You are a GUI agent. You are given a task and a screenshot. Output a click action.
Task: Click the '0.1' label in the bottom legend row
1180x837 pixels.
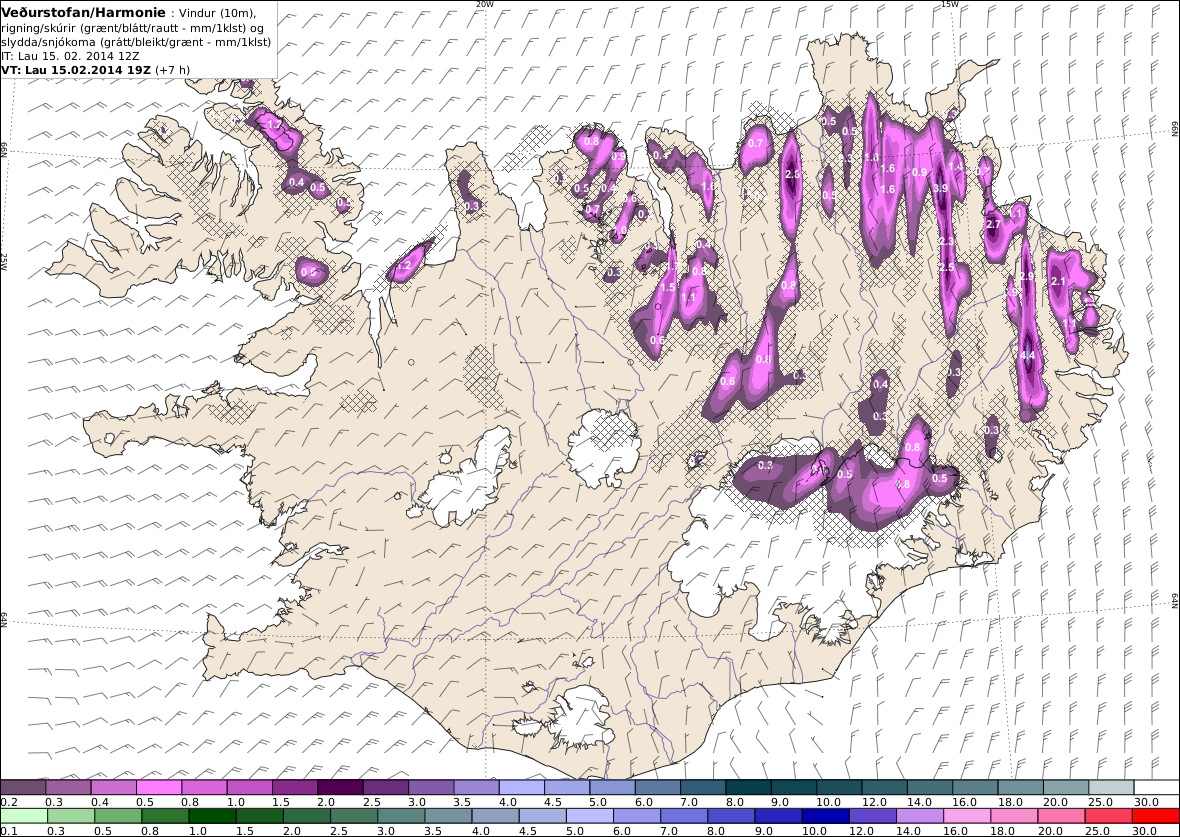click(9, 830)
